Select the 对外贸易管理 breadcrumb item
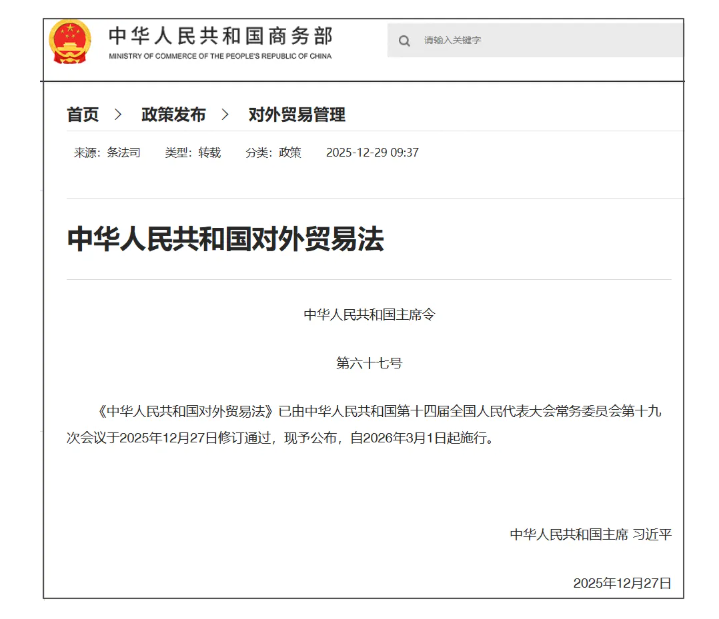The width and height of the screenshot is (719, 619). pos(297,115)
